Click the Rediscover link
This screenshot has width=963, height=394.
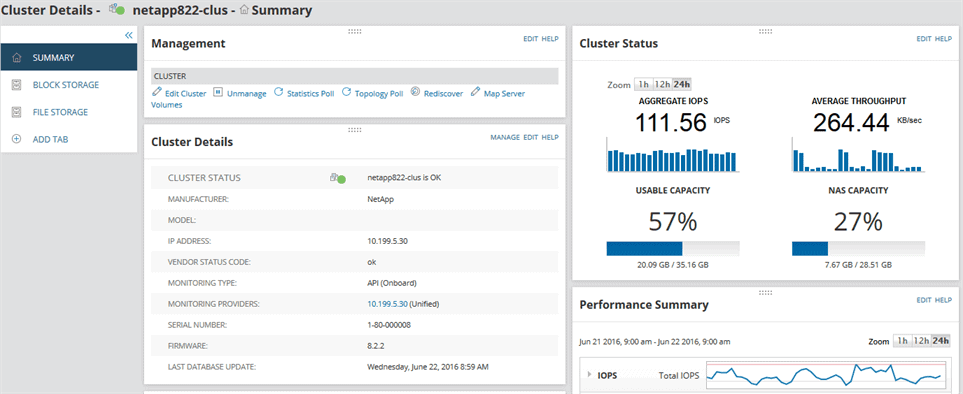443,94
